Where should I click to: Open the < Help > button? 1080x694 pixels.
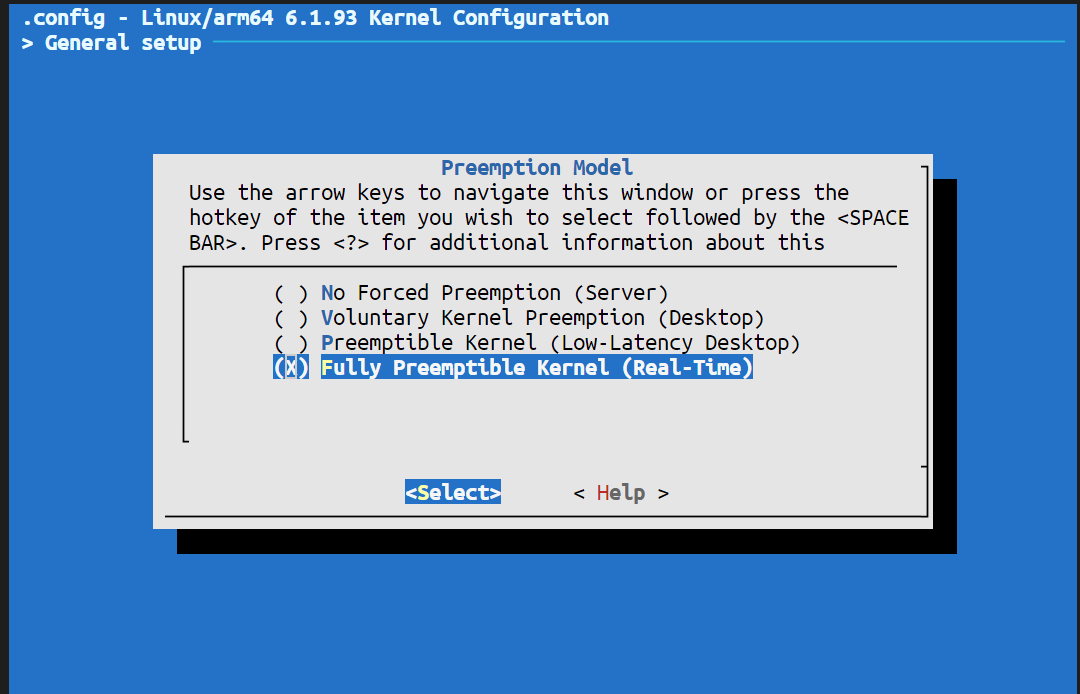(621, 493)
